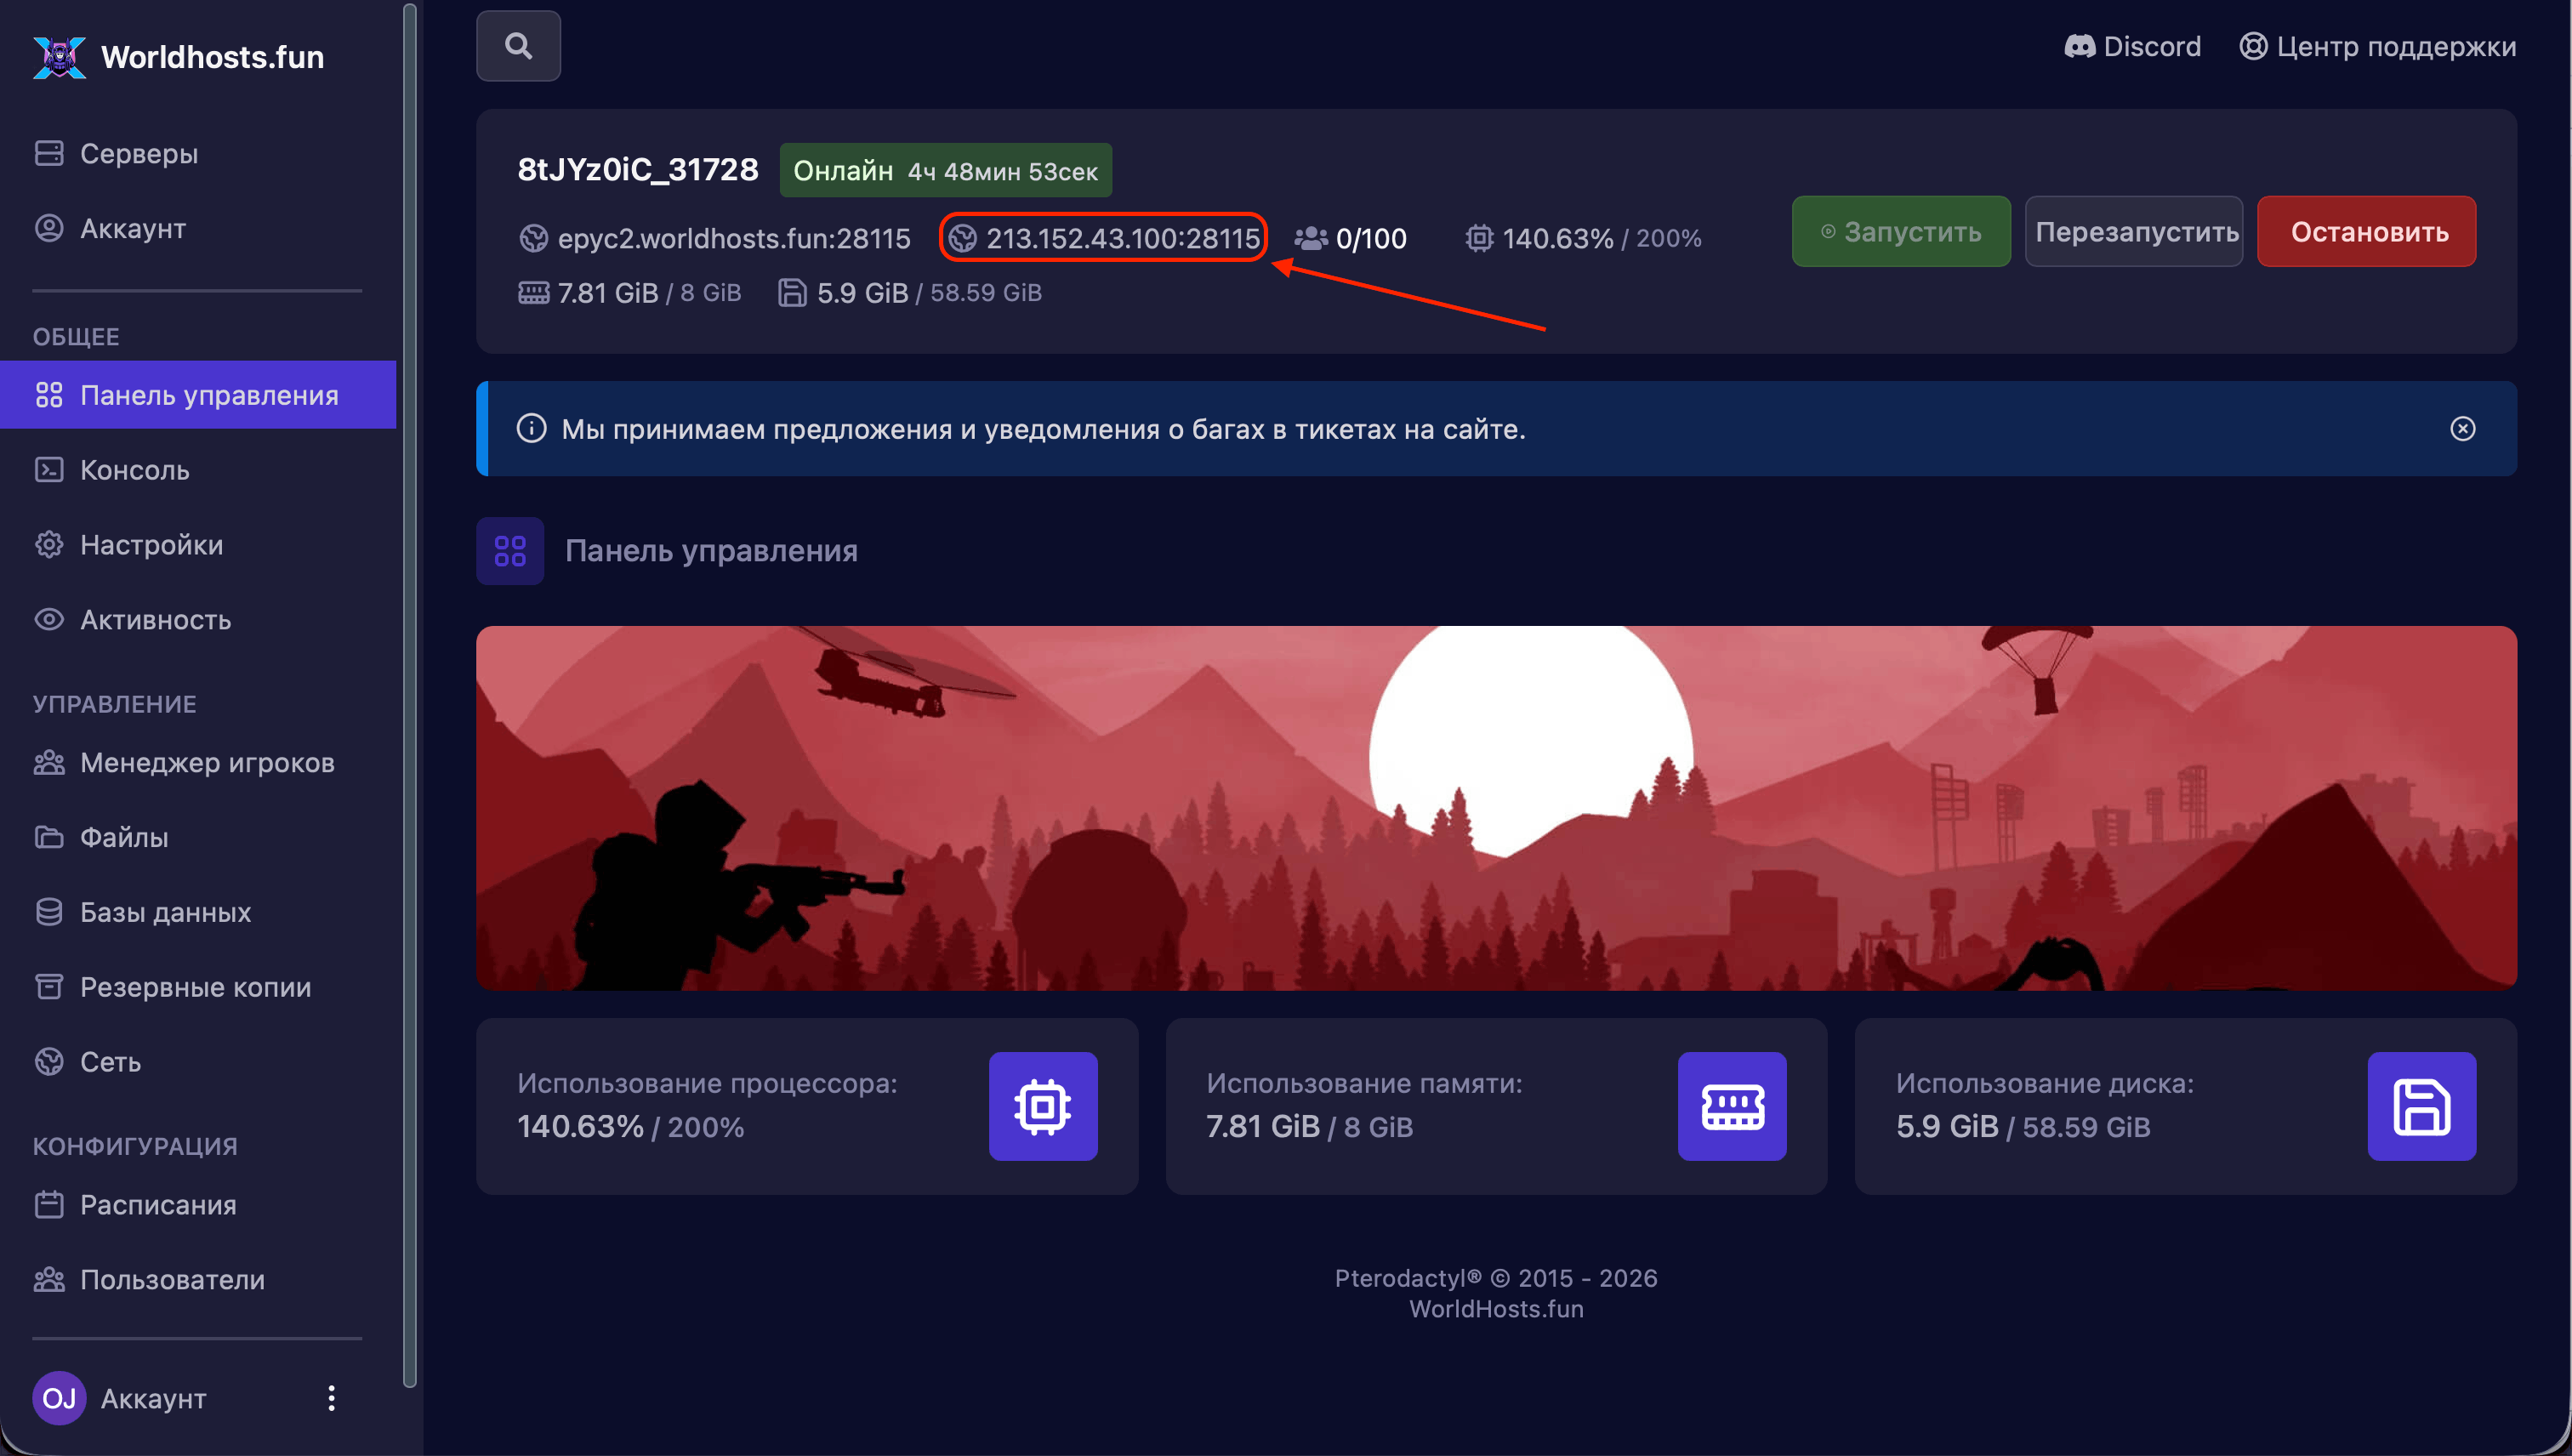Click the memory usage card icon
Screen dimensions: 2572x1456
(1732, 1106)
